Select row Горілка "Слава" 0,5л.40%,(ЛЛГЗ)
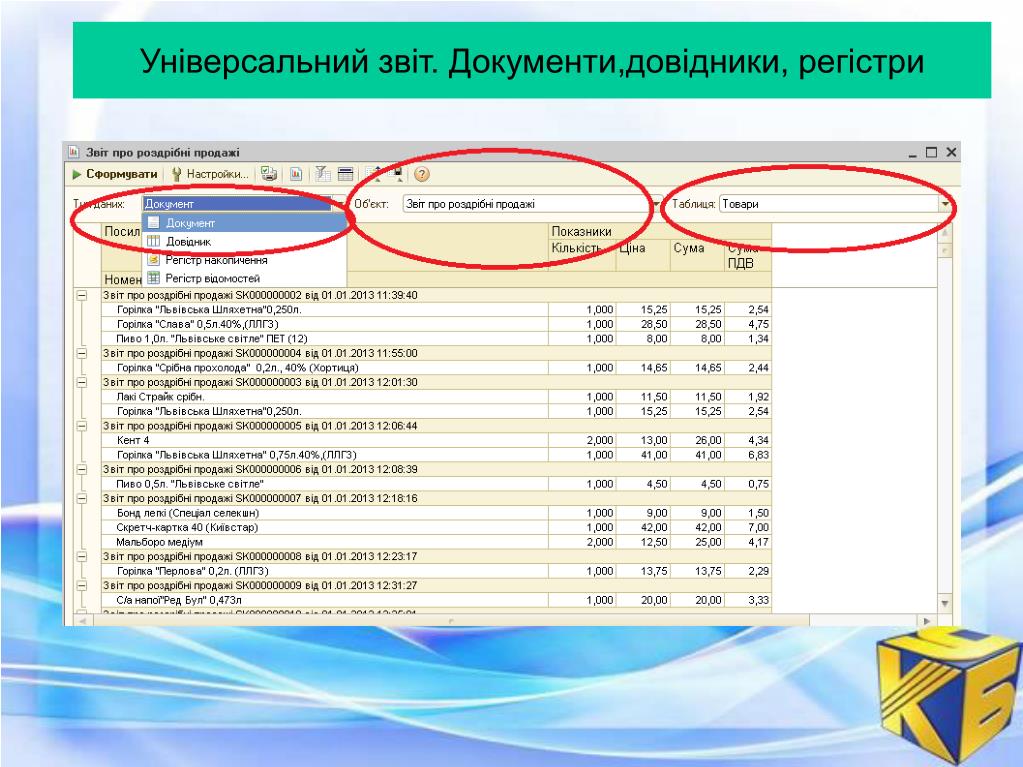This screenshot has width=1023, height=767. coord(436,324)
